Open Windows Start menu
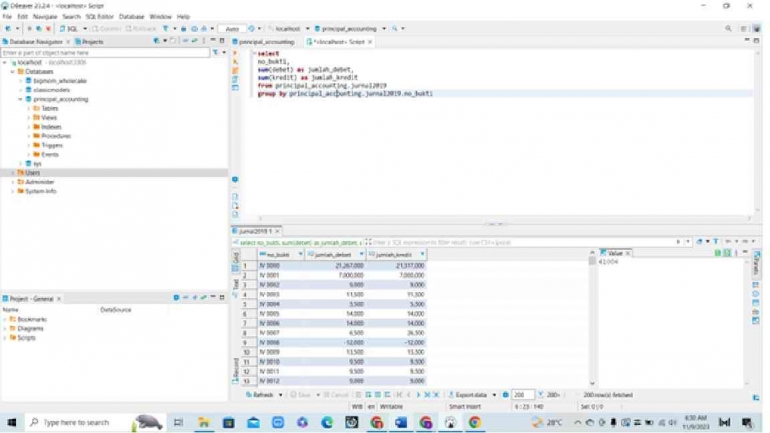 (x=11, y=422)
